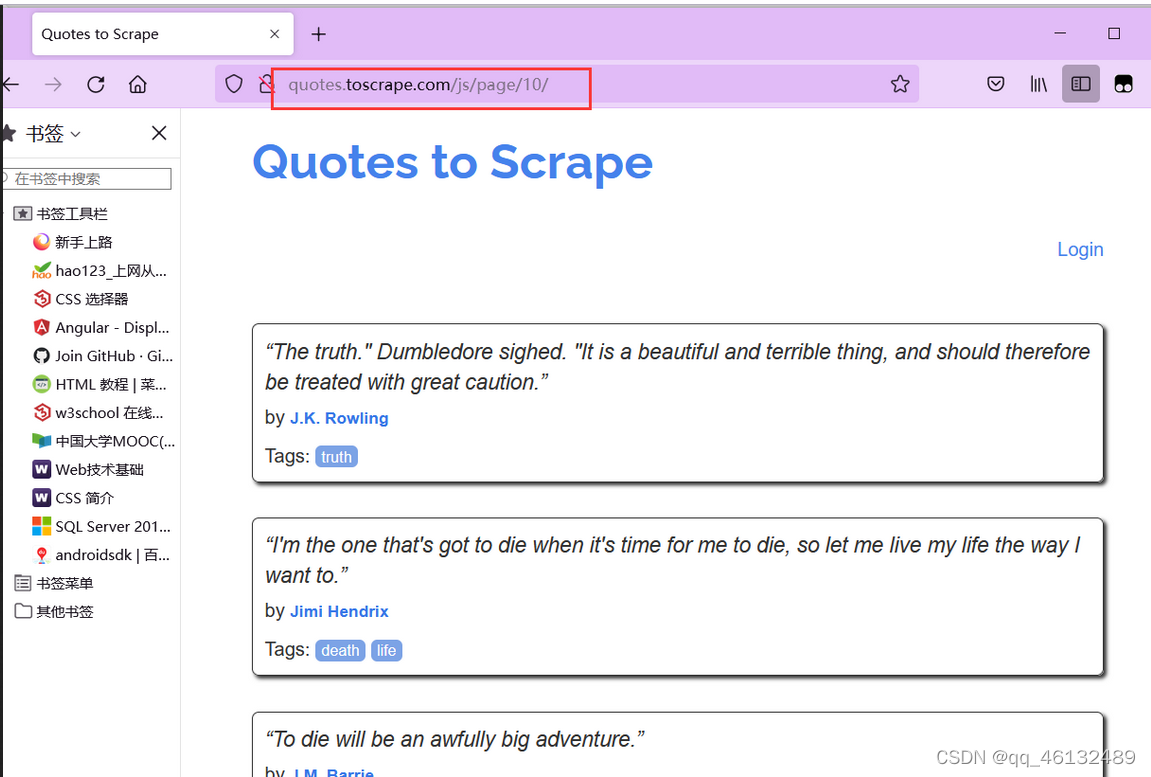Click the death tag
The width and height of the screenshot is (1151, 777).
click(x=340, y=651)
